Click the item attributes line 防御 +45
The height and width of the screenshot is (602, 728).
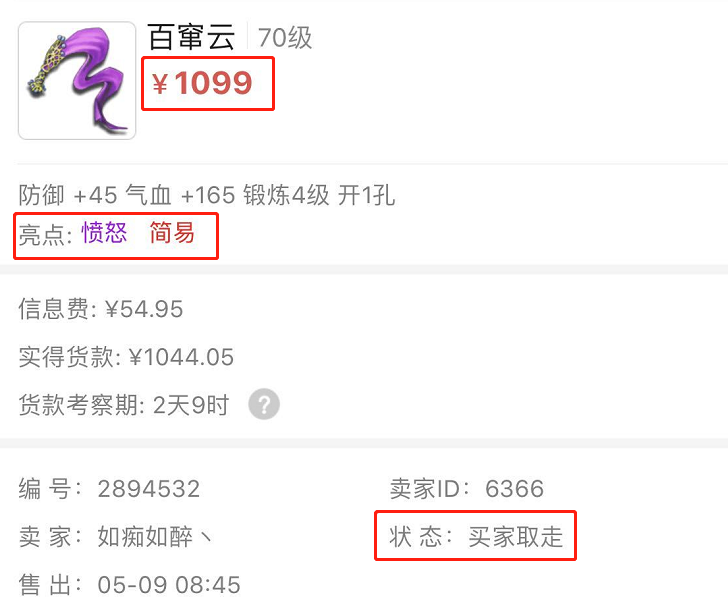[x=207, y=195]
